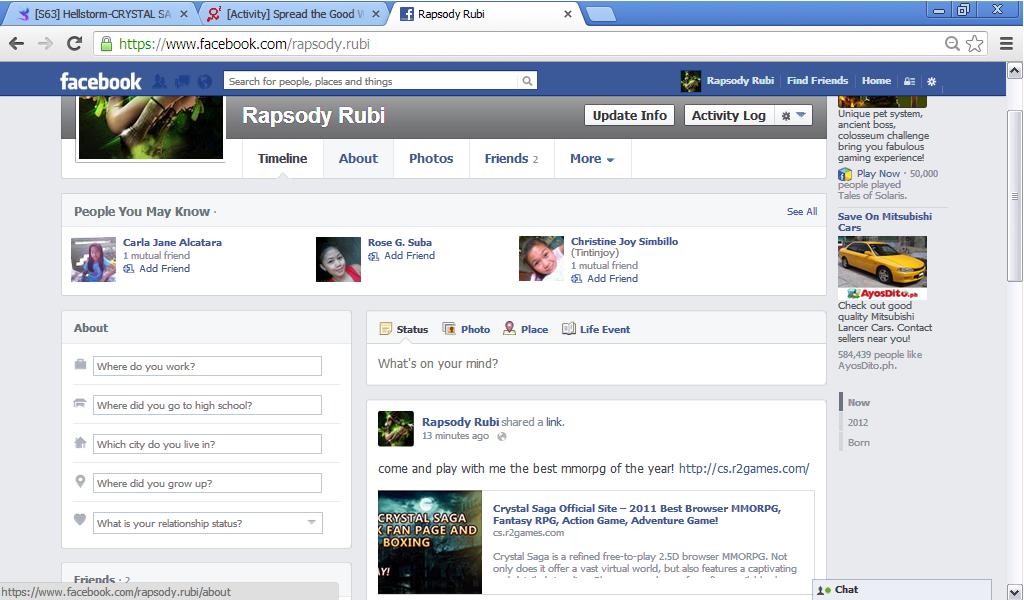The width and height of the screenshot is (1024, 600).
Task: Open the notifications globe icon
Action: (x=205, y=82)
